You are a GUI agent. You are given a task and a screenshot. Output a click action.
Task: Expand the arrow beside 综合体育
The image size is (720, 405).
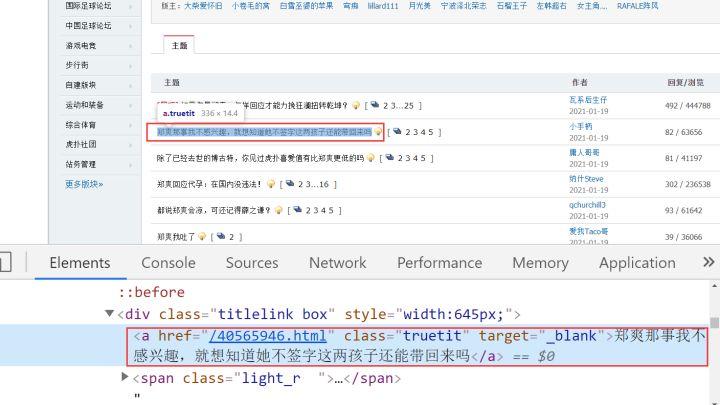pos(130,125)
